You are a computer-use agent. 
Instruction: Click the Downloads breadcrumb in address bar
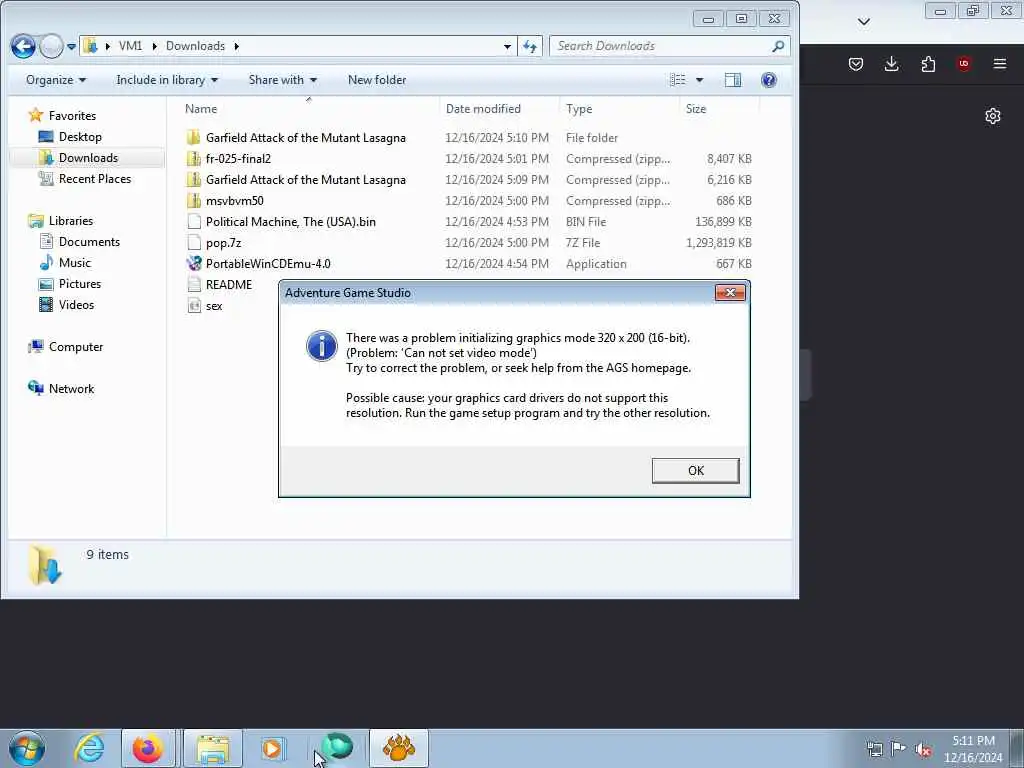195,46
